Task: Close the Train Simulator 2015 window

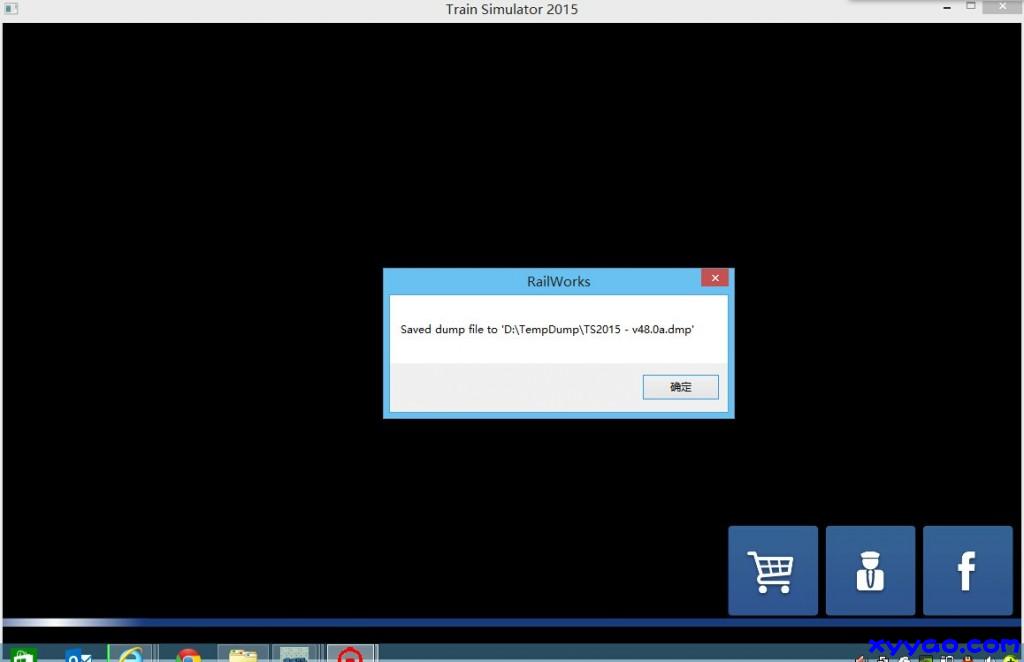Action: pos(1003,7)
